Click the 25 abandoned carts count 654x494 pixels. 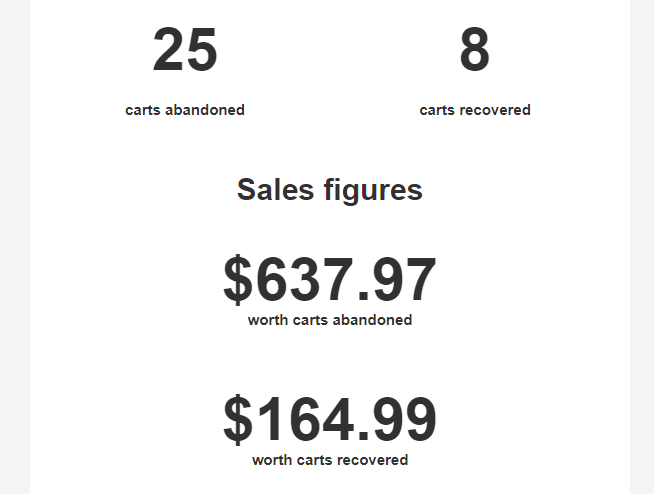(185, 50)
